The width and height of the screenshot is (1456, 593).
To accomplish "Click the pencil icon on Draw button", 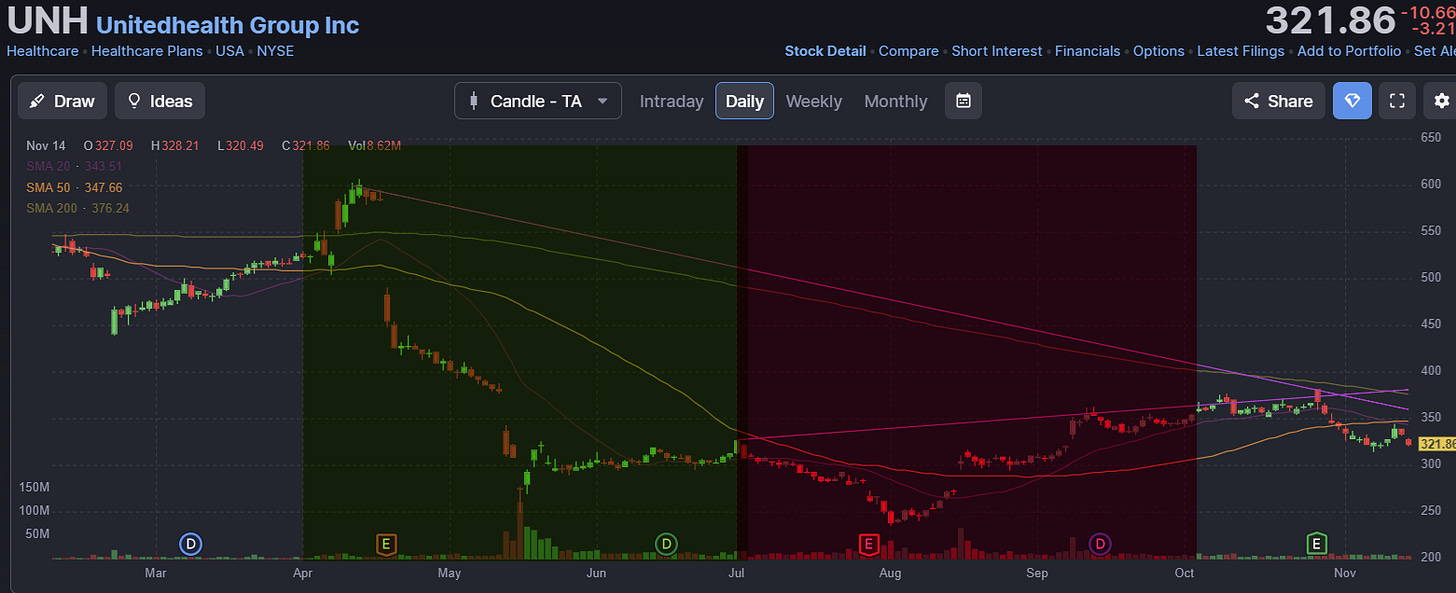I will click(x=37, y=101).
